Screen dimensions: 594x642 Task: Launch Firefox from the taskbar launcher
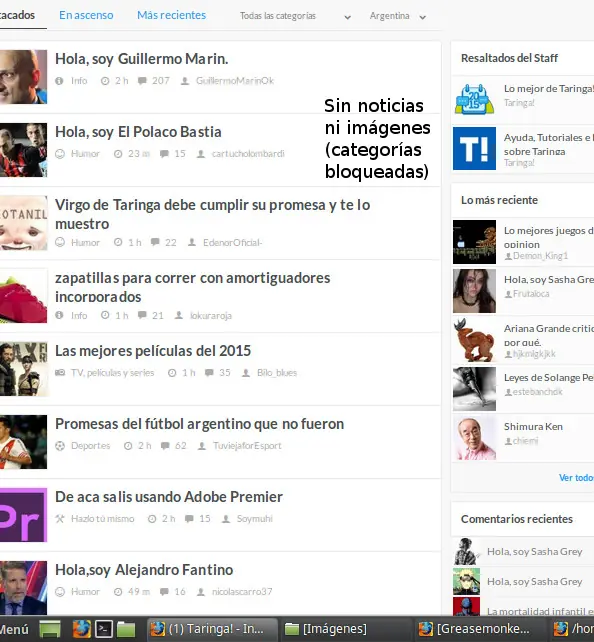pos(81,629)
